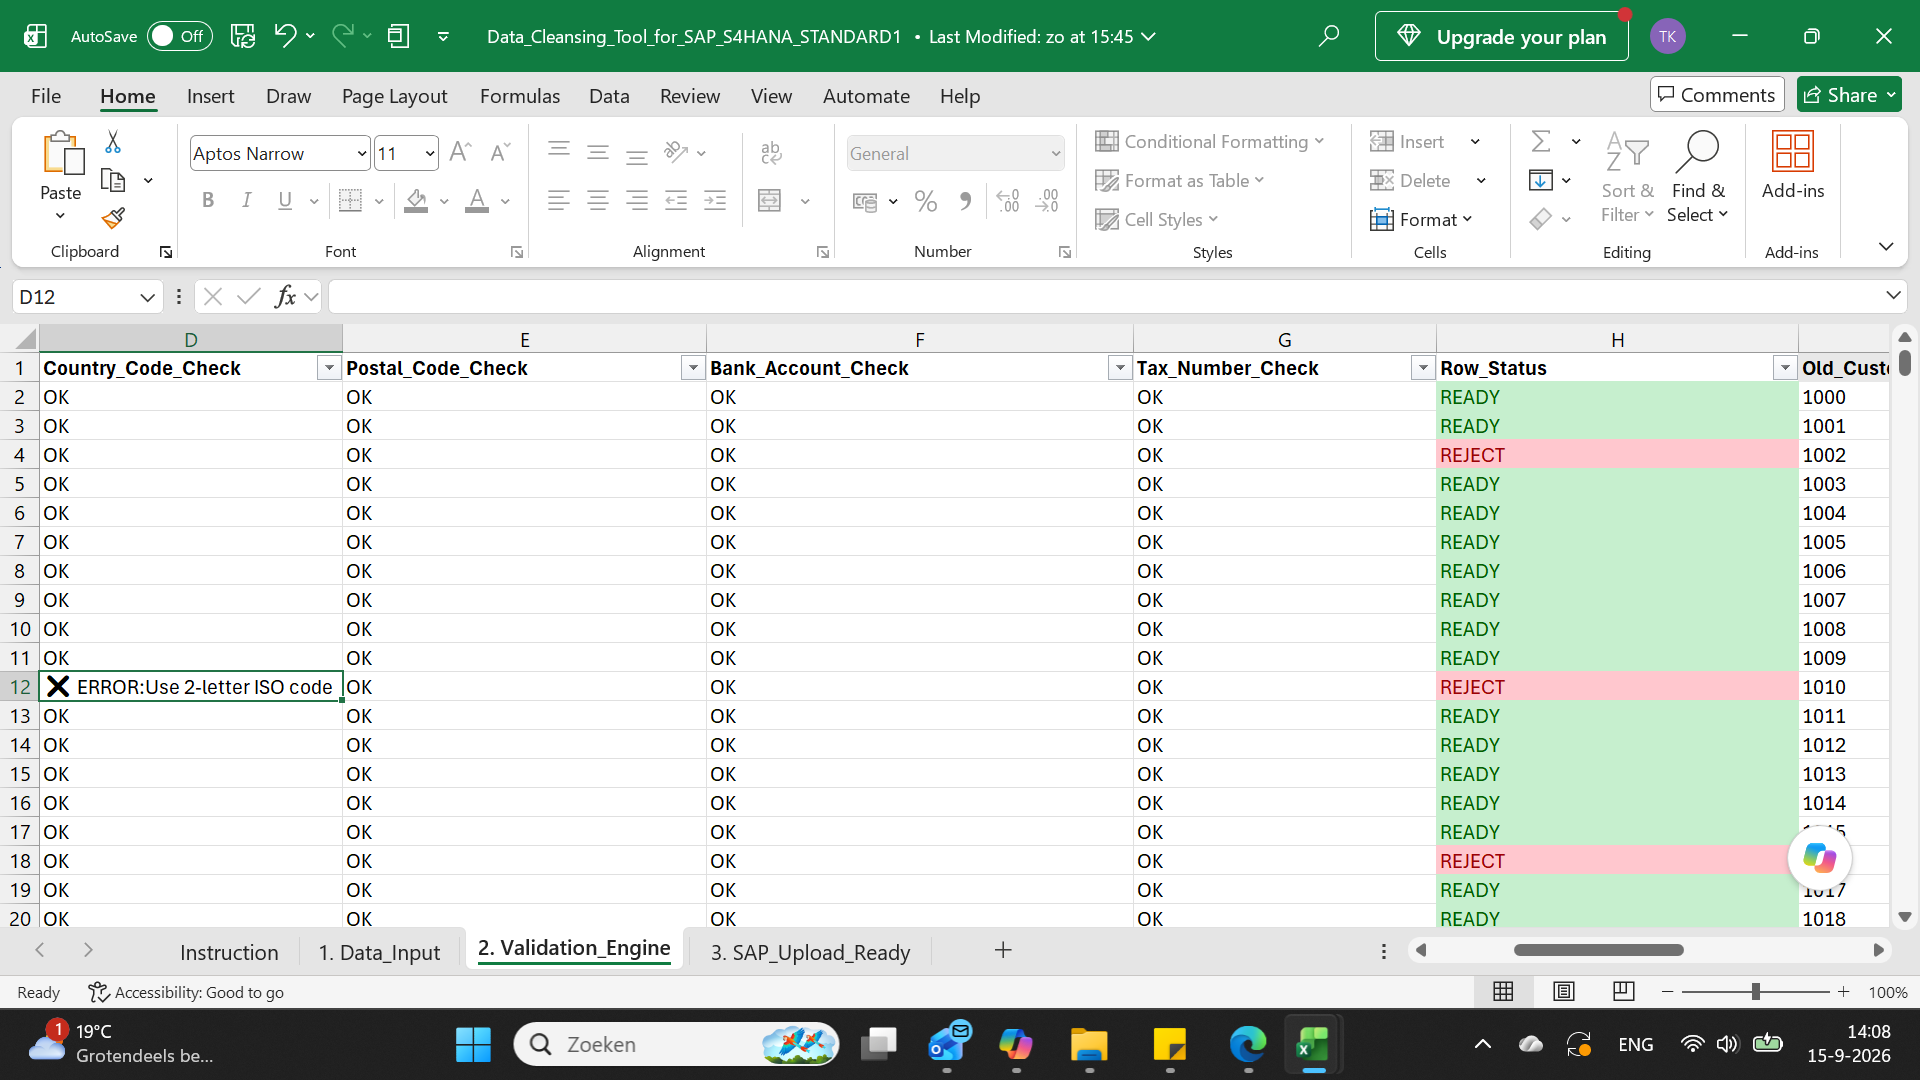The image size is (1920, 1080).
Task: Click the Name Box showing D12
Action: pos(87,296)
